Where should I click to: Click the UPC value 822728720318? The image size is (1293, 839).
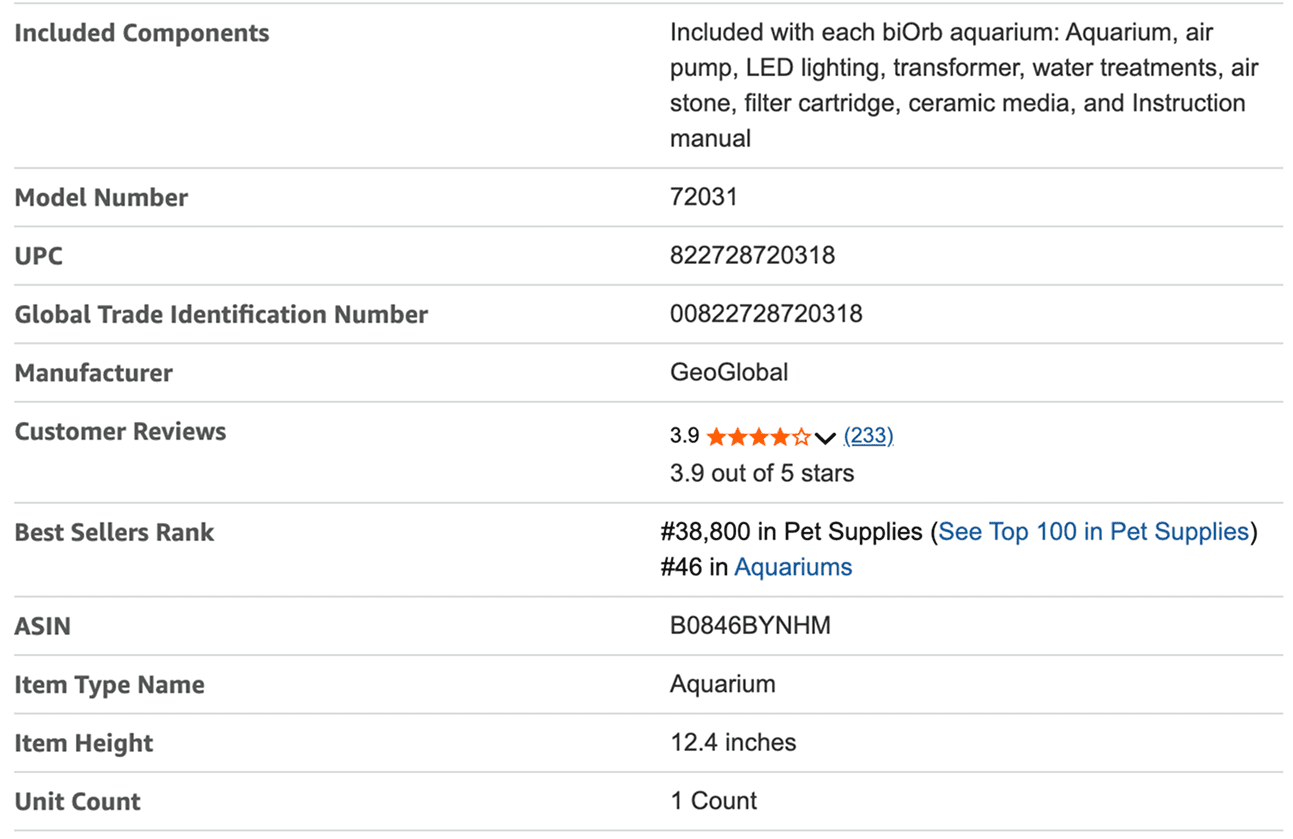[x=752, y=256]
